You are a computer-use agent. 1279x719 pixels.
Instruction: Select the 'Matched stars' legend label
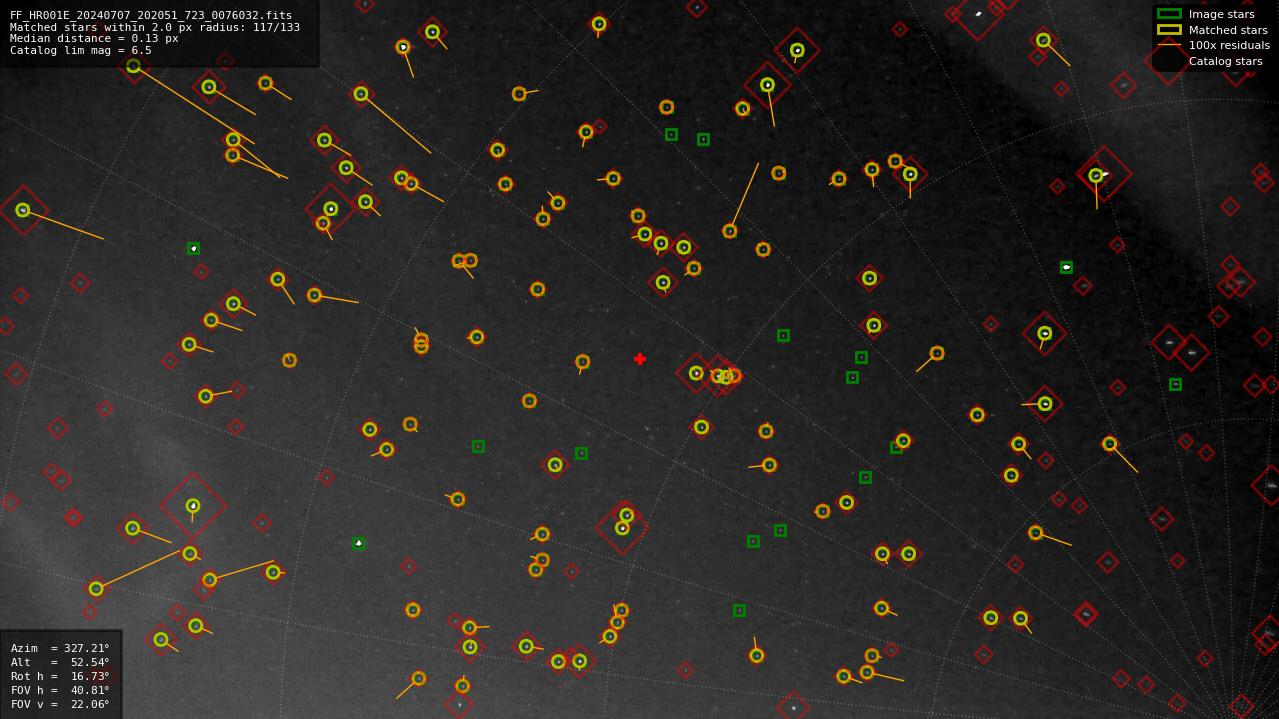click(x=1228, y=30)
